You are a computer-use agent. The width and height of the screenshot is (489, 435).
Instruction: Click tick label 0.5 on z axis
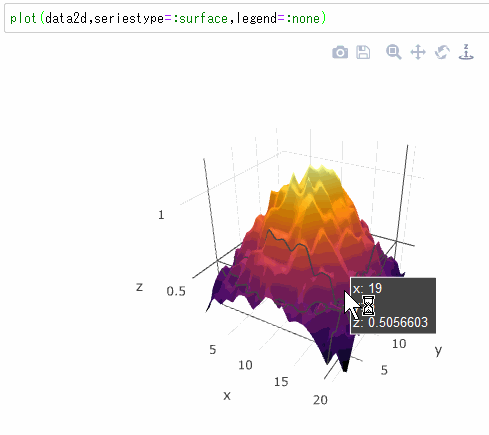click(176, 291)
